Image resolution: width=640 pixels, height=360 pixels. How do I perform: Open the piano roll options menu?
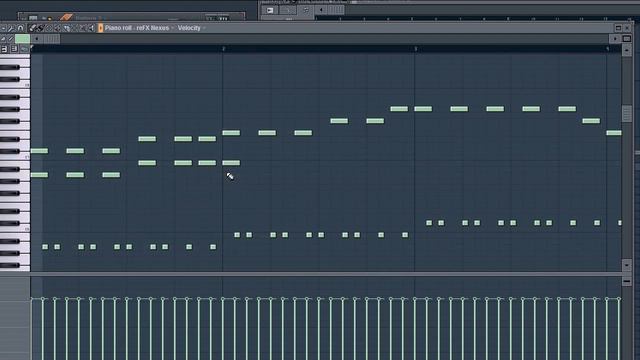click(3, 28)
